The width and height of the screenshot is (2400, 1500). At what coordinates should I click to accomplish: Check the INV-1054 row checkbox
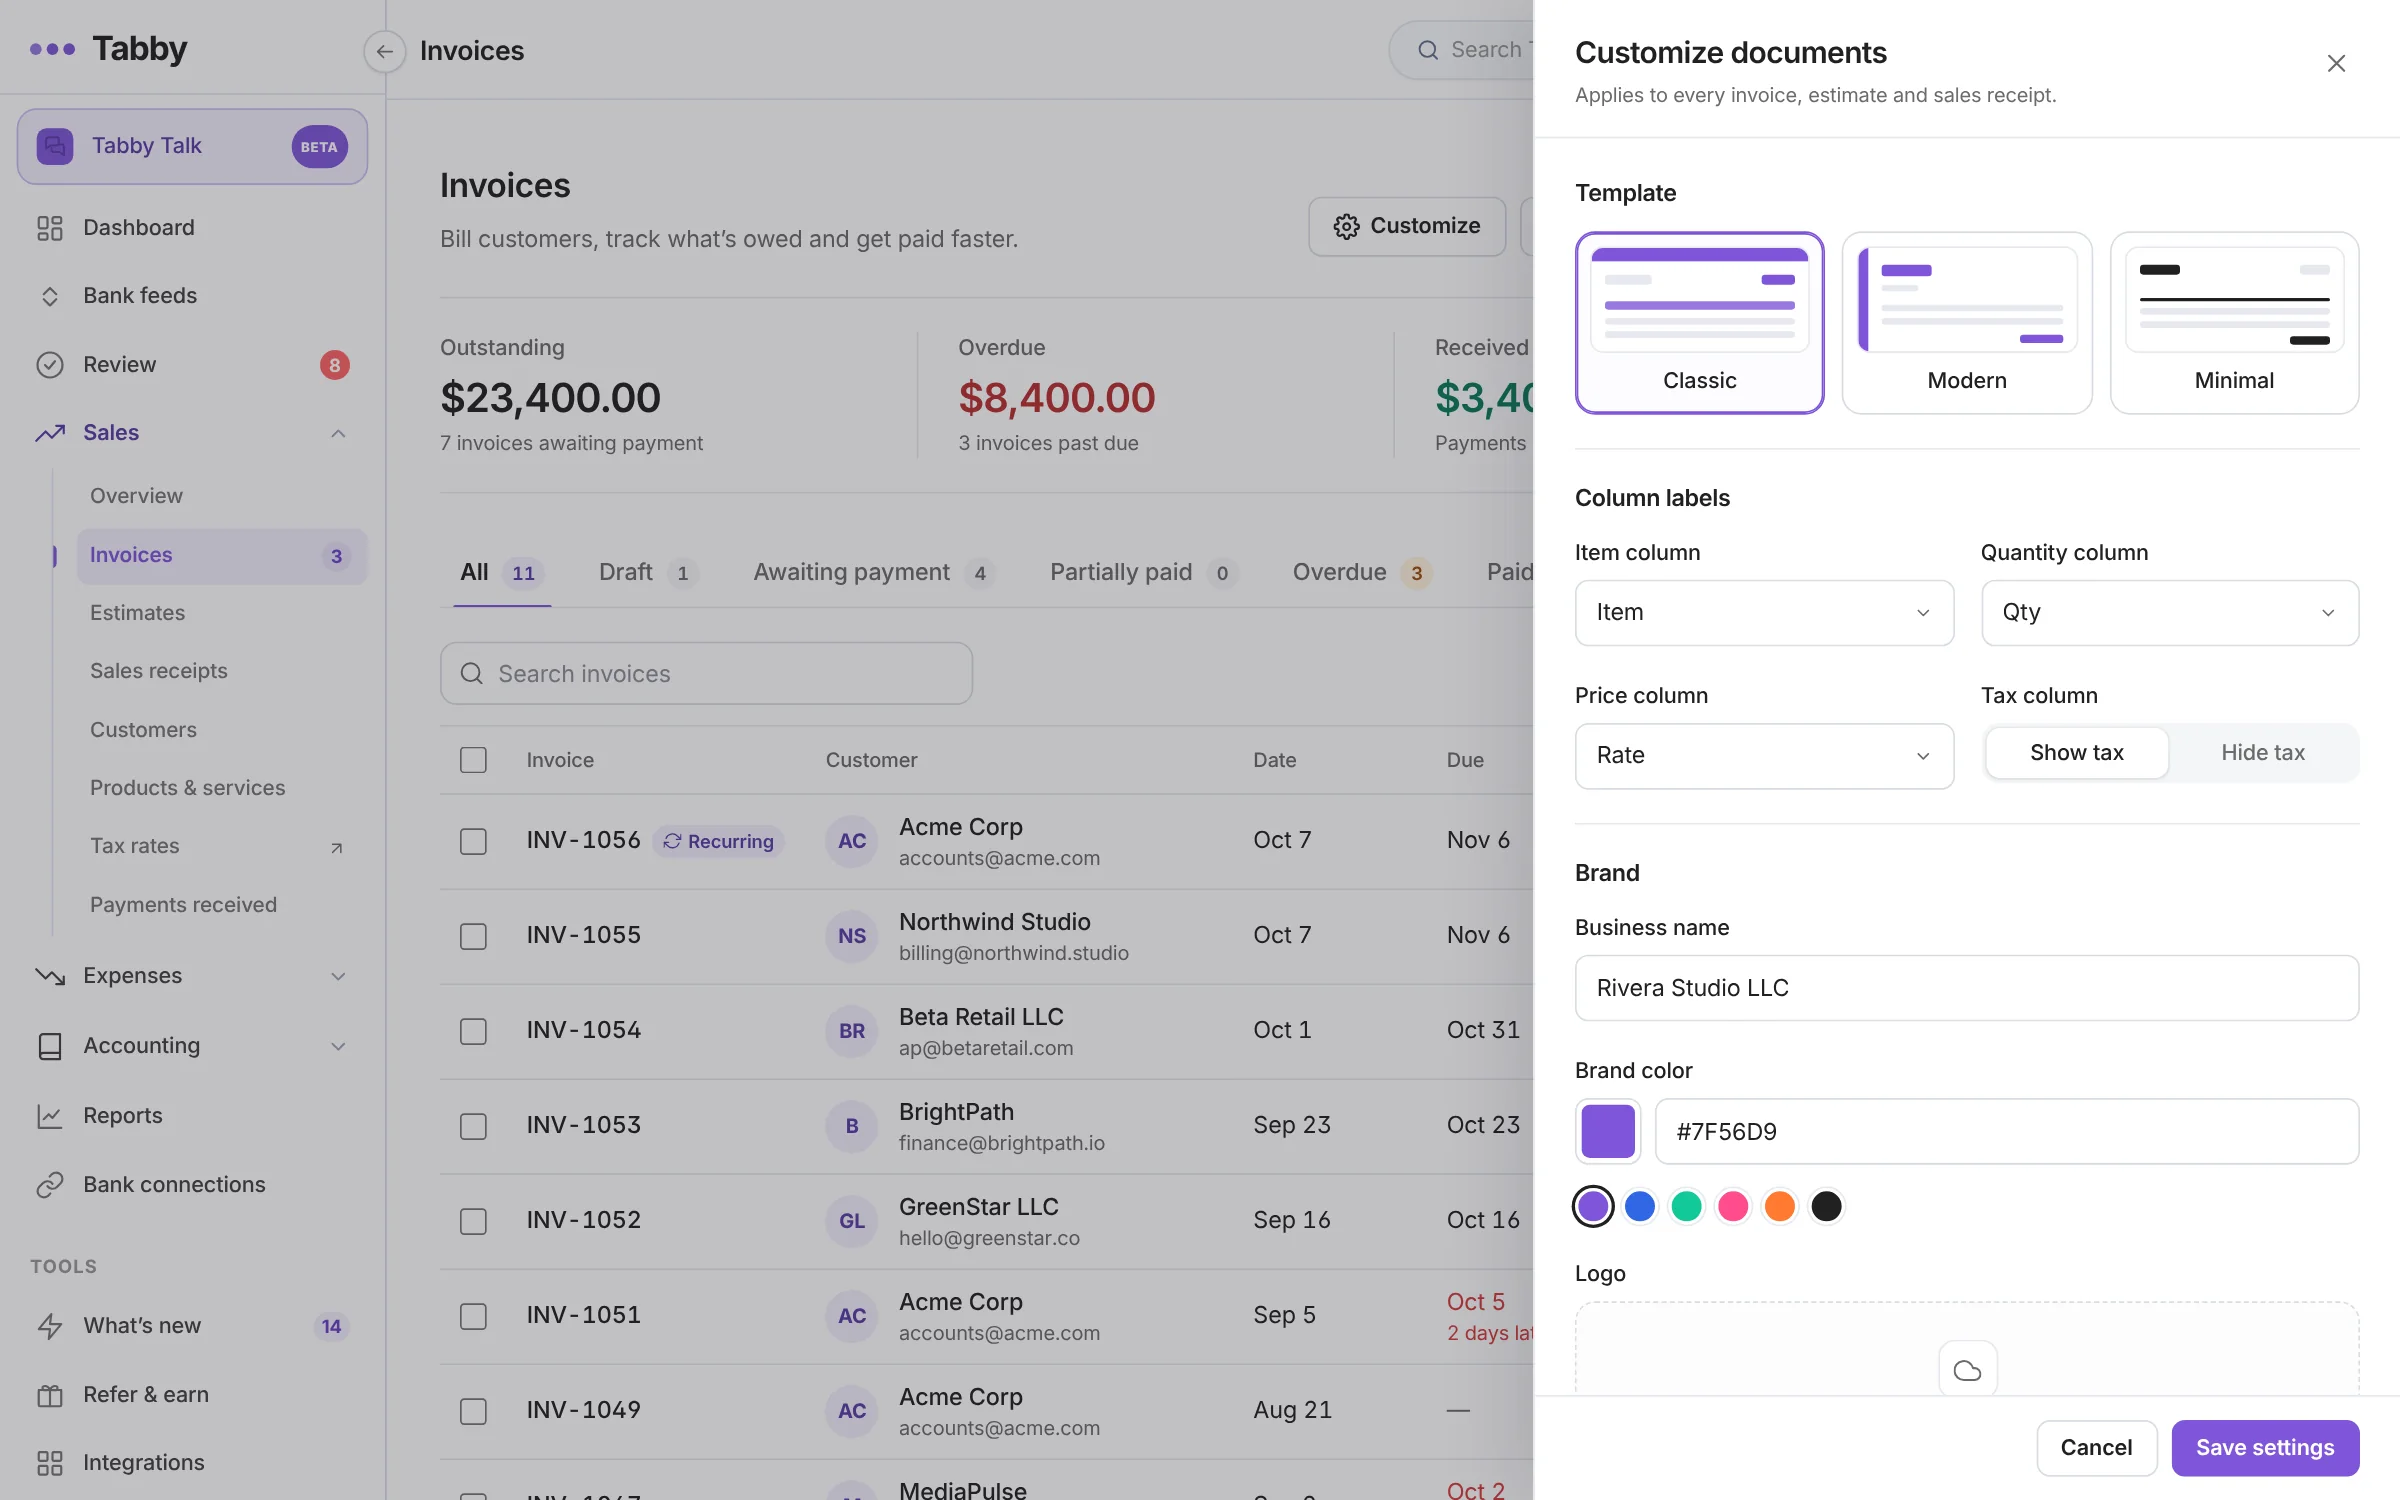point(473,1032)
